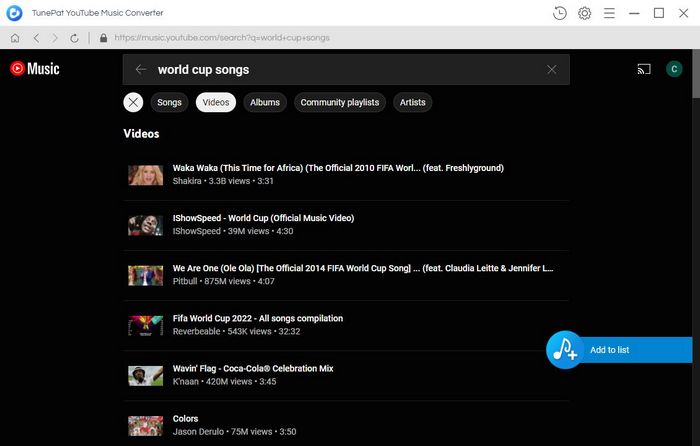Filter results by Songs
Viewport: 700px width, 446px height.
tap(169, 102)
